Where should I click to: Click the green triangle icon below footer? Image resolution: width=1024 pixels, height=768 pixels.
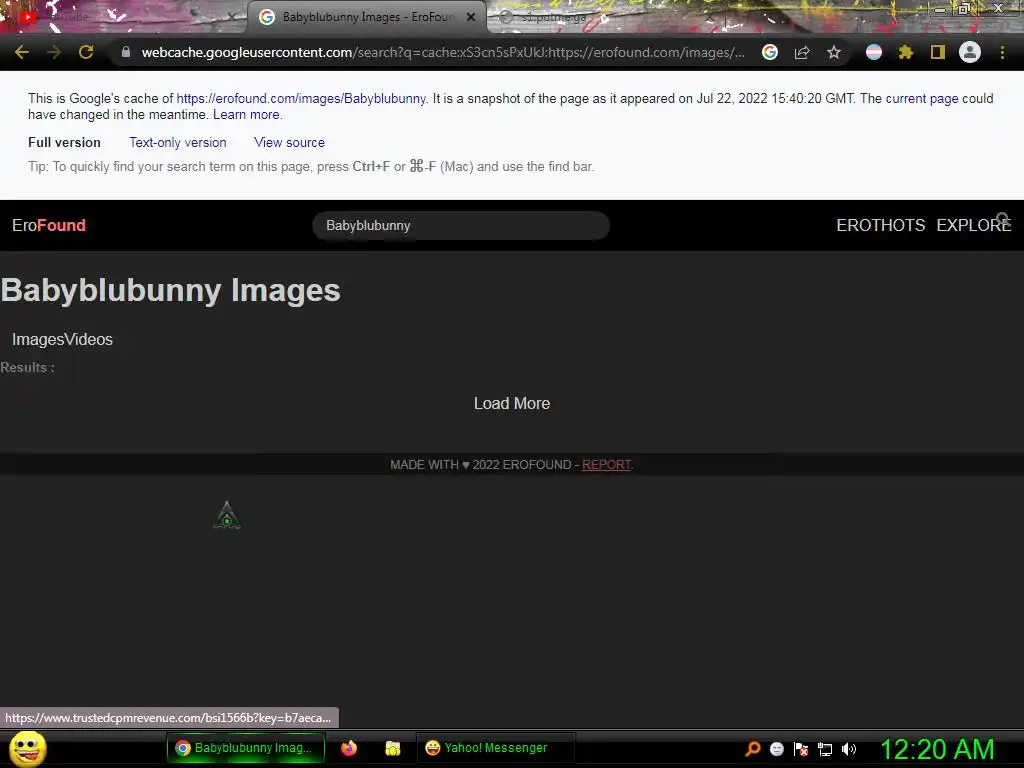[227, 515]
